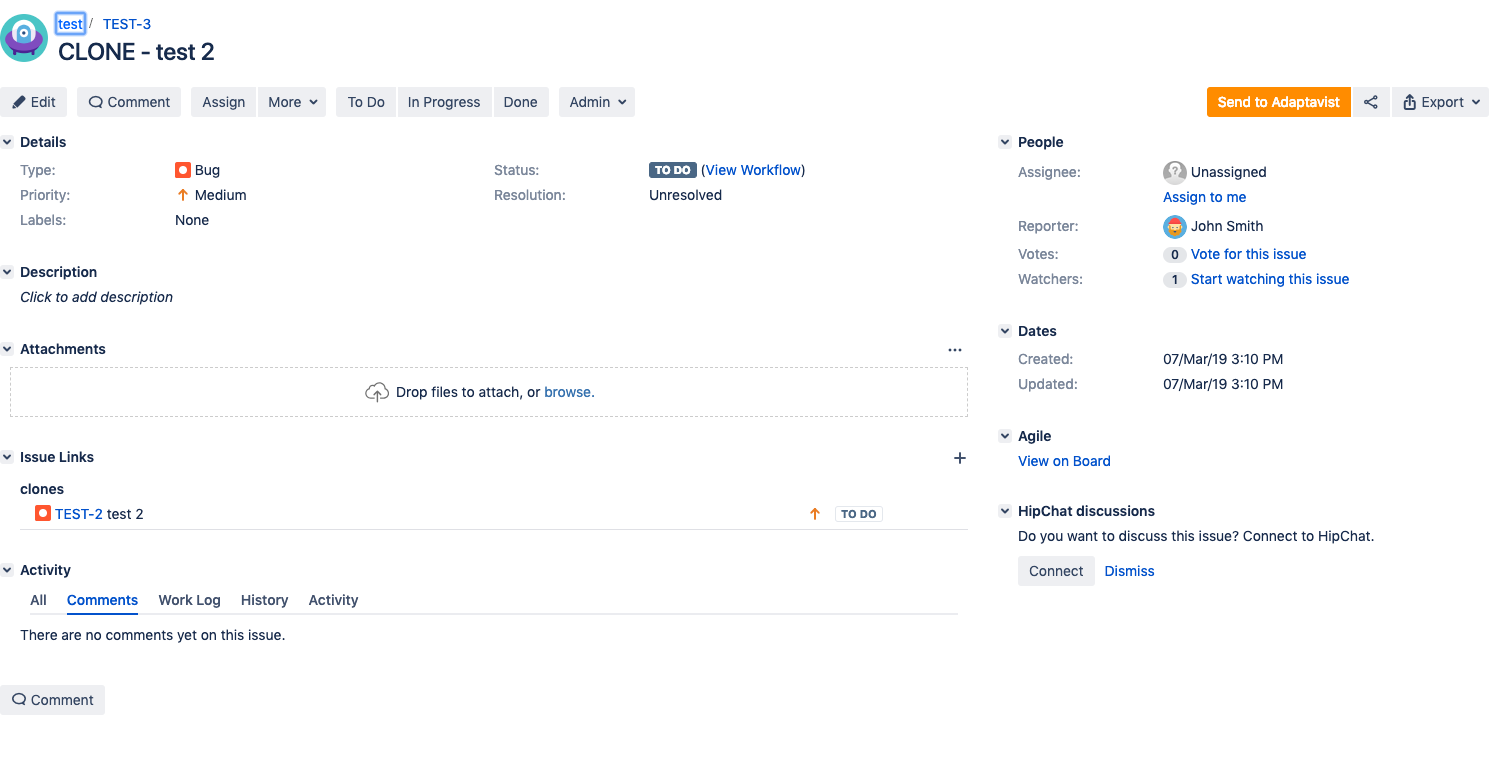Collapse the Description section
1505x766 pixels.
click(x=8, y=273)
